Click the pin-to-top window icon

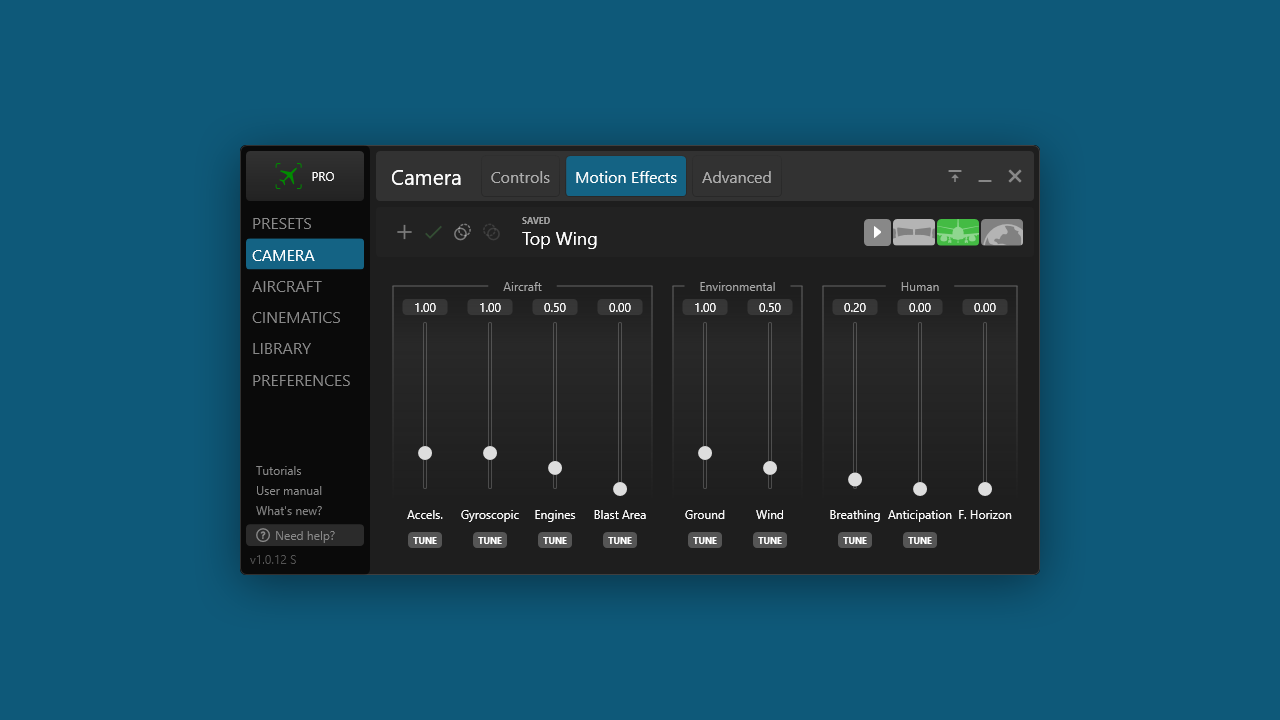[x=955, y=176]
